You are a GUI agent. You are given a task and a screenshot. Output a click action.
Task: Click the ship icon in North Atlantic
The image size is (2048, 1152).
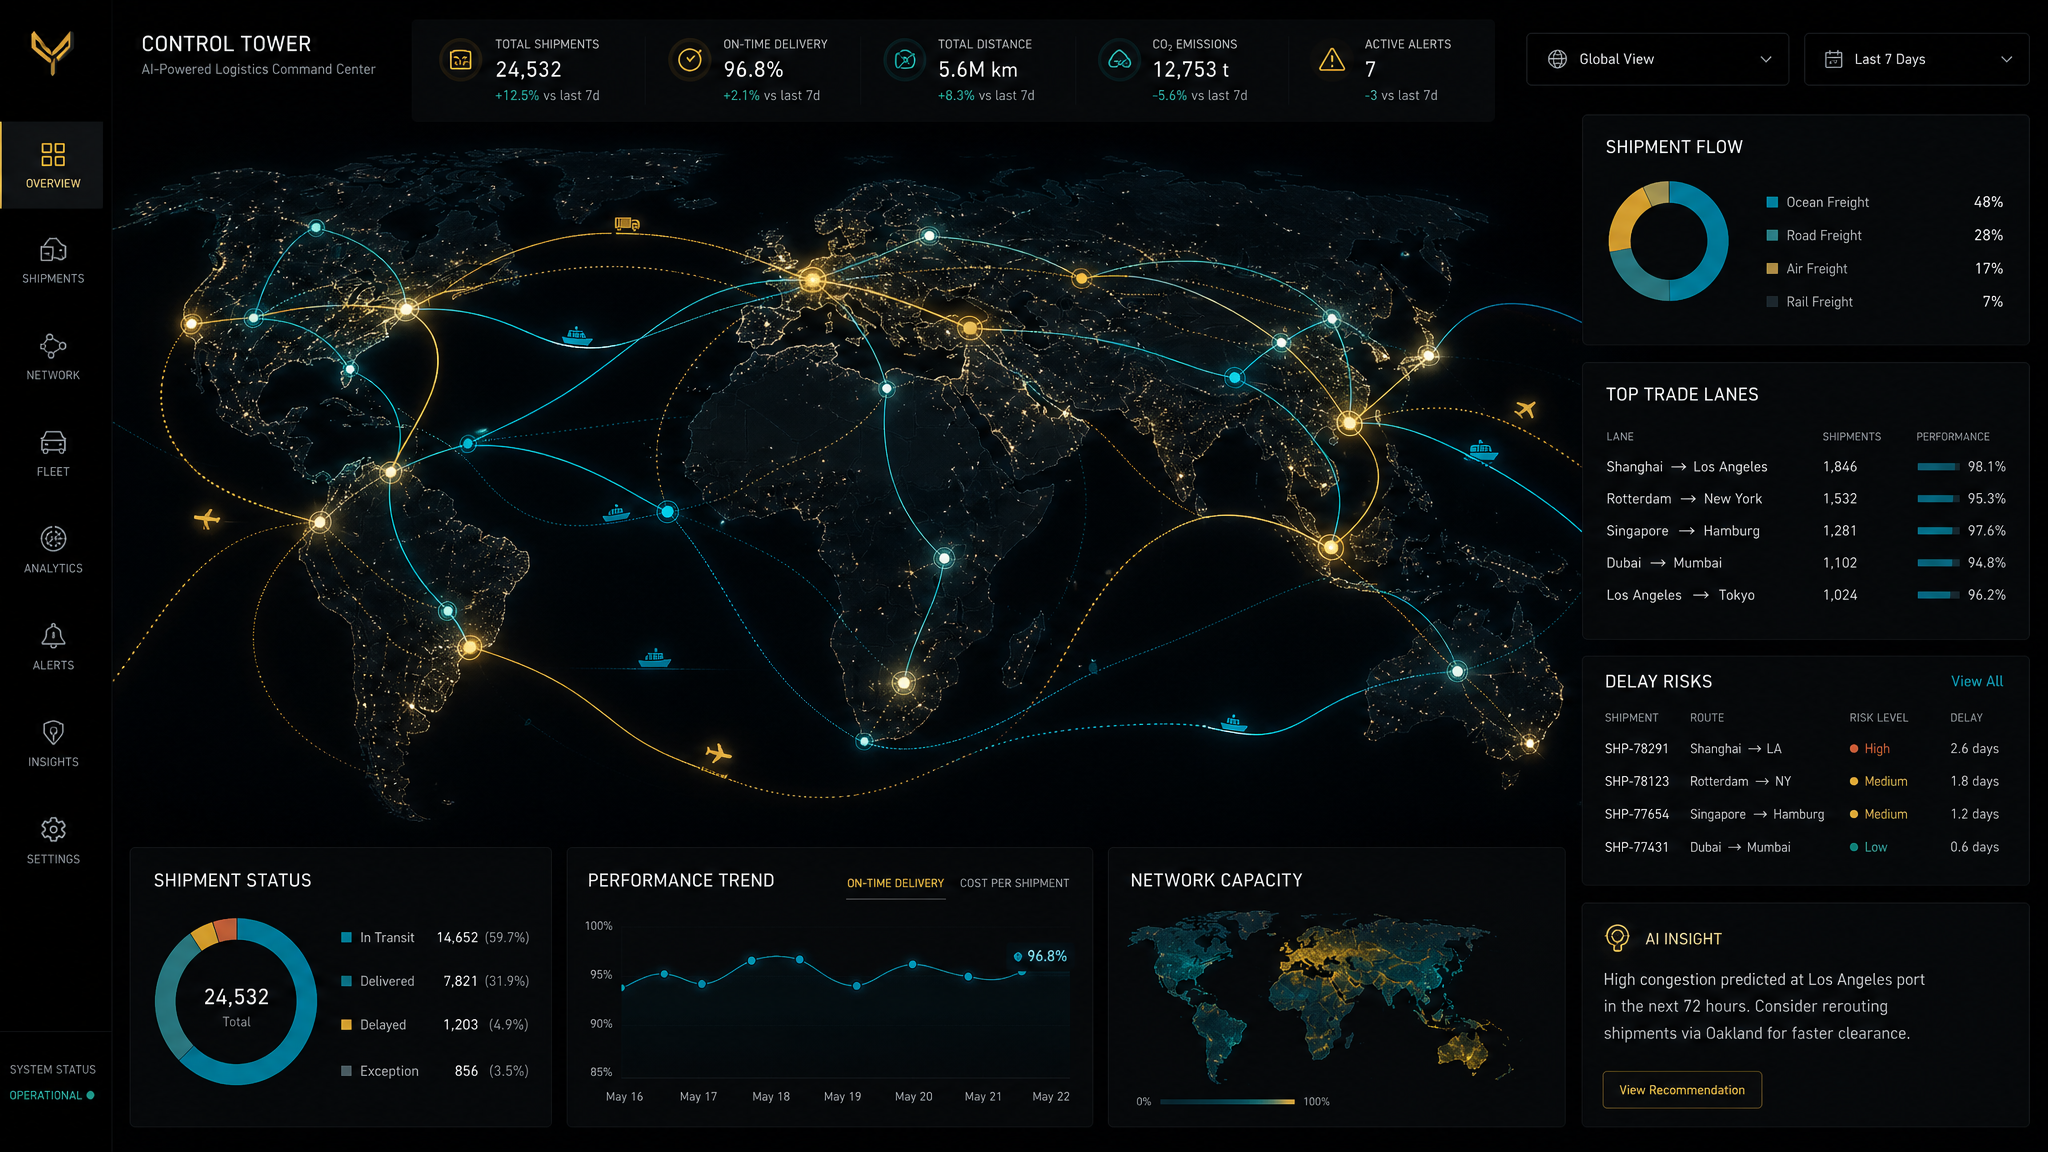point(577,336)
